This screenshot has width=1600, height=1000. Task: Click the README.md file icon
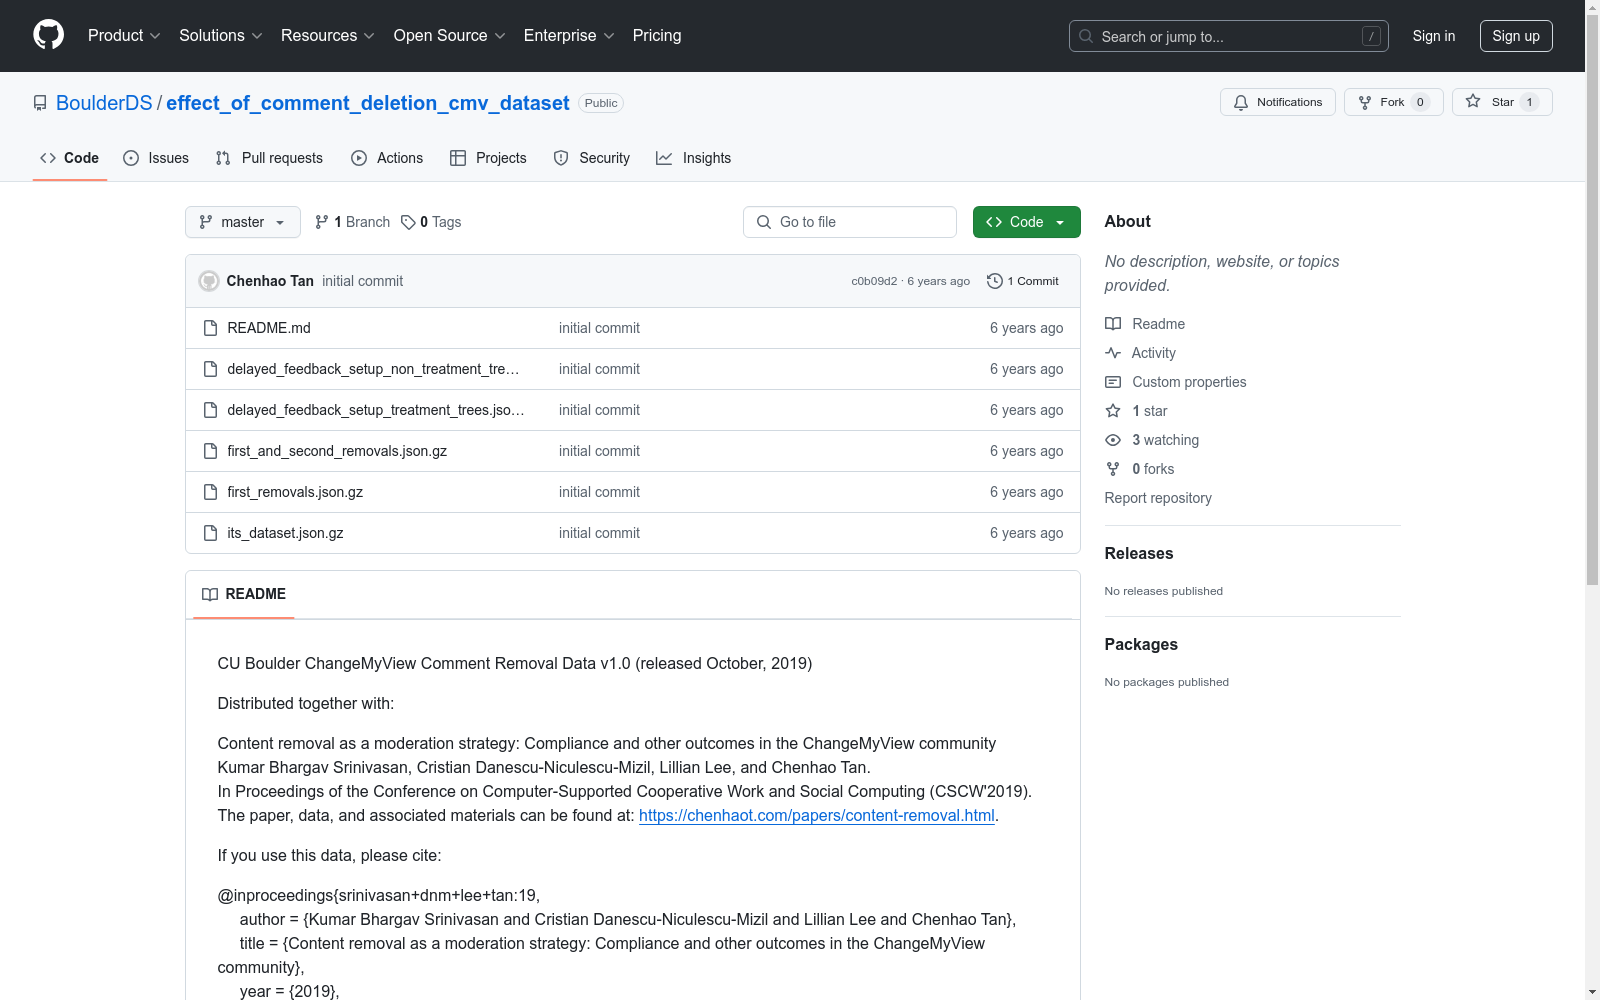tap(210, 328)
